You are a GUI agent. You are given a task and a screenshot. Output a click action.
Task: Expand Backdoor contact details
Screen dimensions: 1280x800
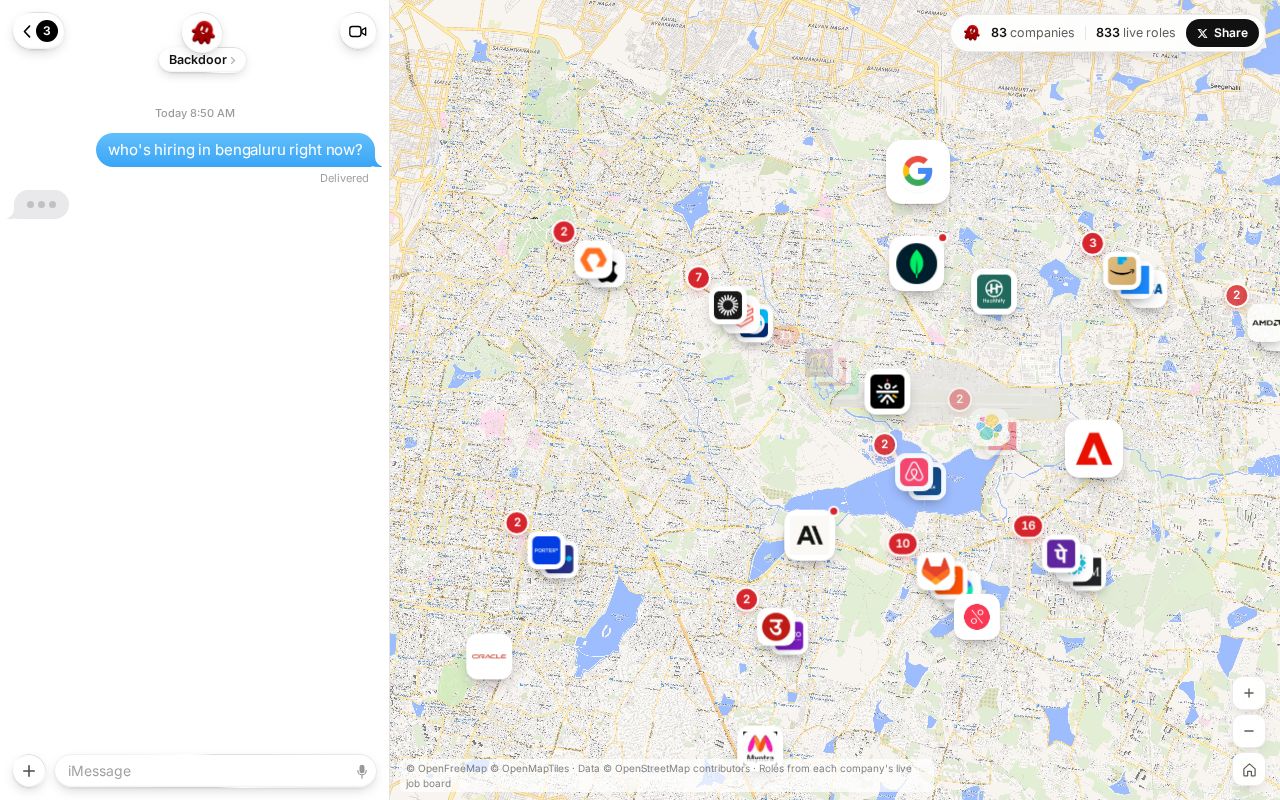[x=202, y=60]
